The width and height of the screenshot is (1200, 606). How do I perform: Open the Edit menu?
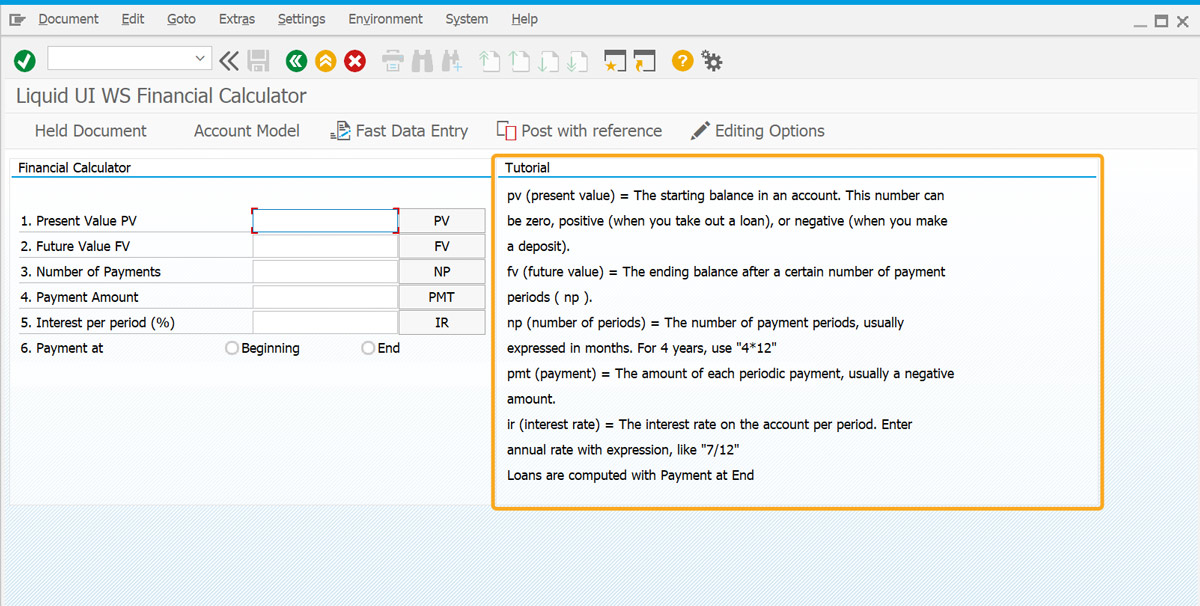point(133,19)
